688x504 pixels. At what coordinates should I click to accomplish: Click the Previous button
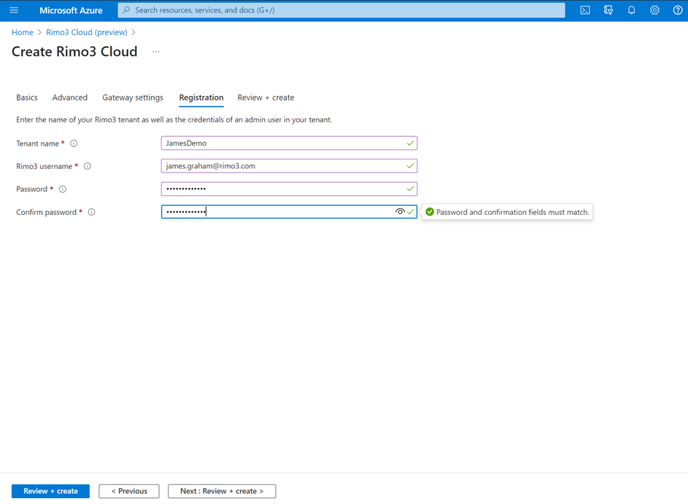pyautogui.click(x=129, y=491)
